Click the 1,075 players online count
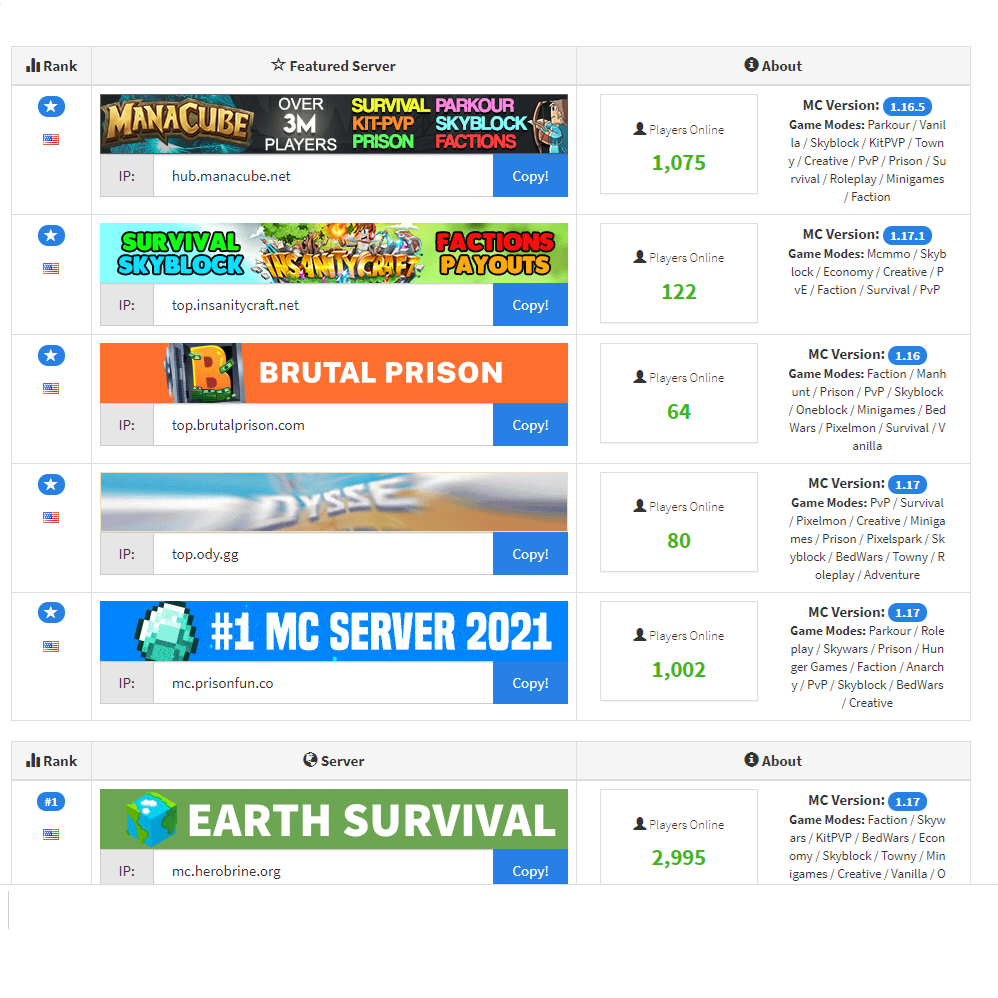This screenshot has height=998, width=998. tap(678, 163)
